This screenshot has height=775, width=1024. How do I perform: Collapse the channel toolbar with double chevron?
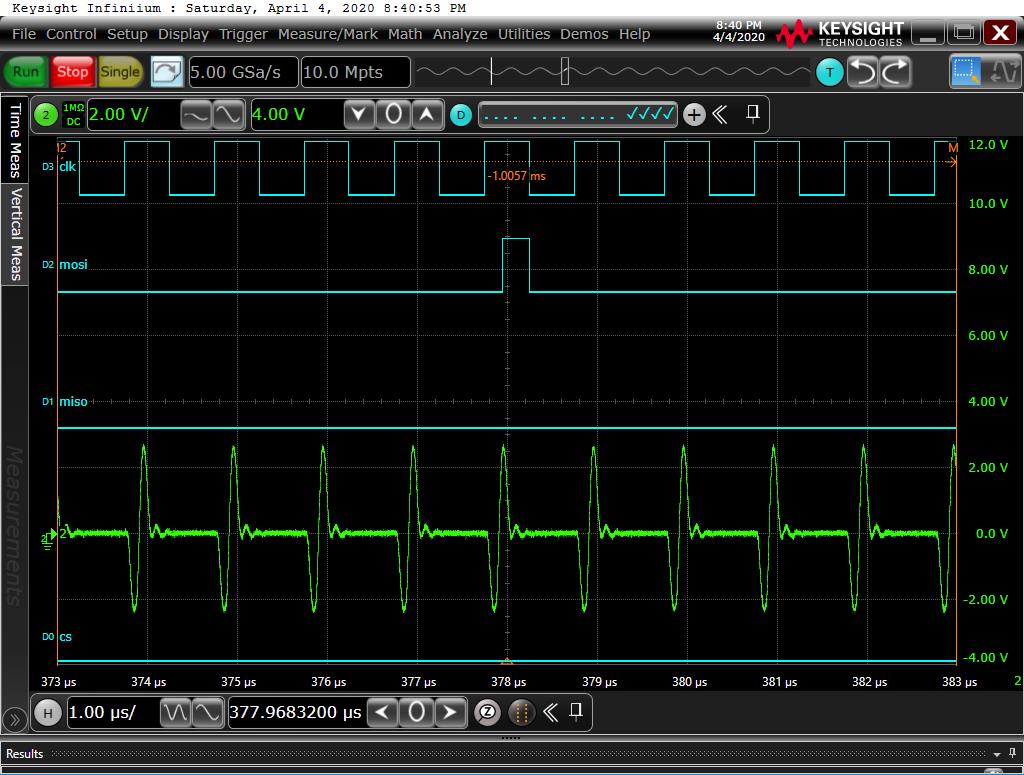click(x=720, y=115)
